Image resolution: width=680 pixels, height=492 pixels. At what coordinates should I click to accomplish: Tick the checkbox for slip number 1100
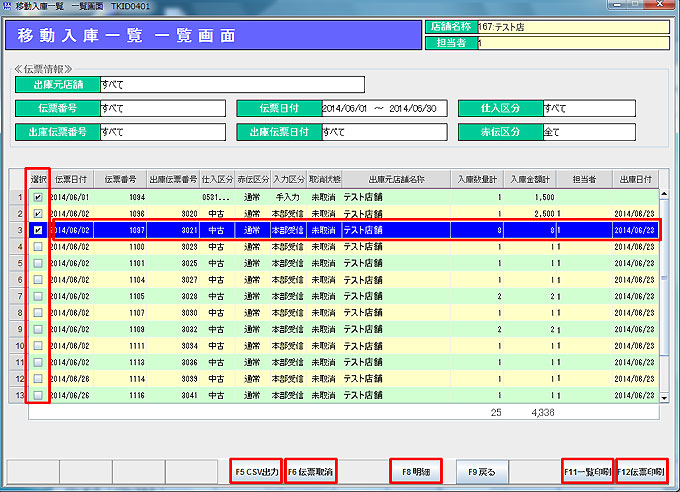coord(37,246)
